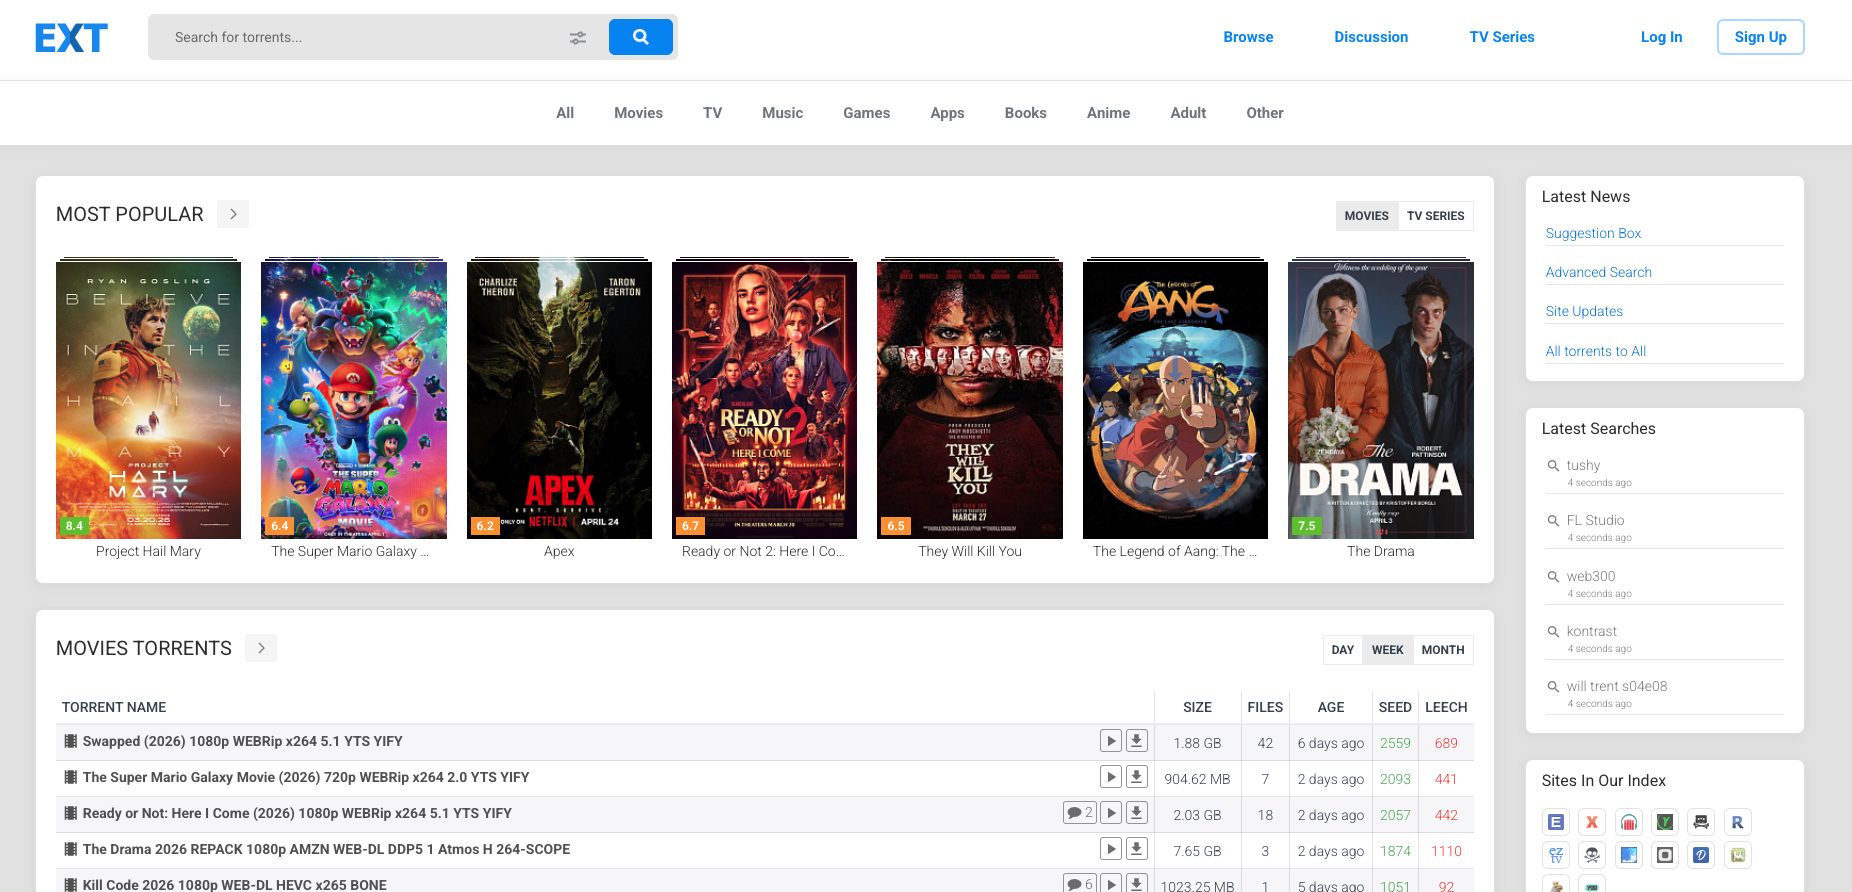Open the Discussion page

pyautogui.click(x=1371, y=37)
